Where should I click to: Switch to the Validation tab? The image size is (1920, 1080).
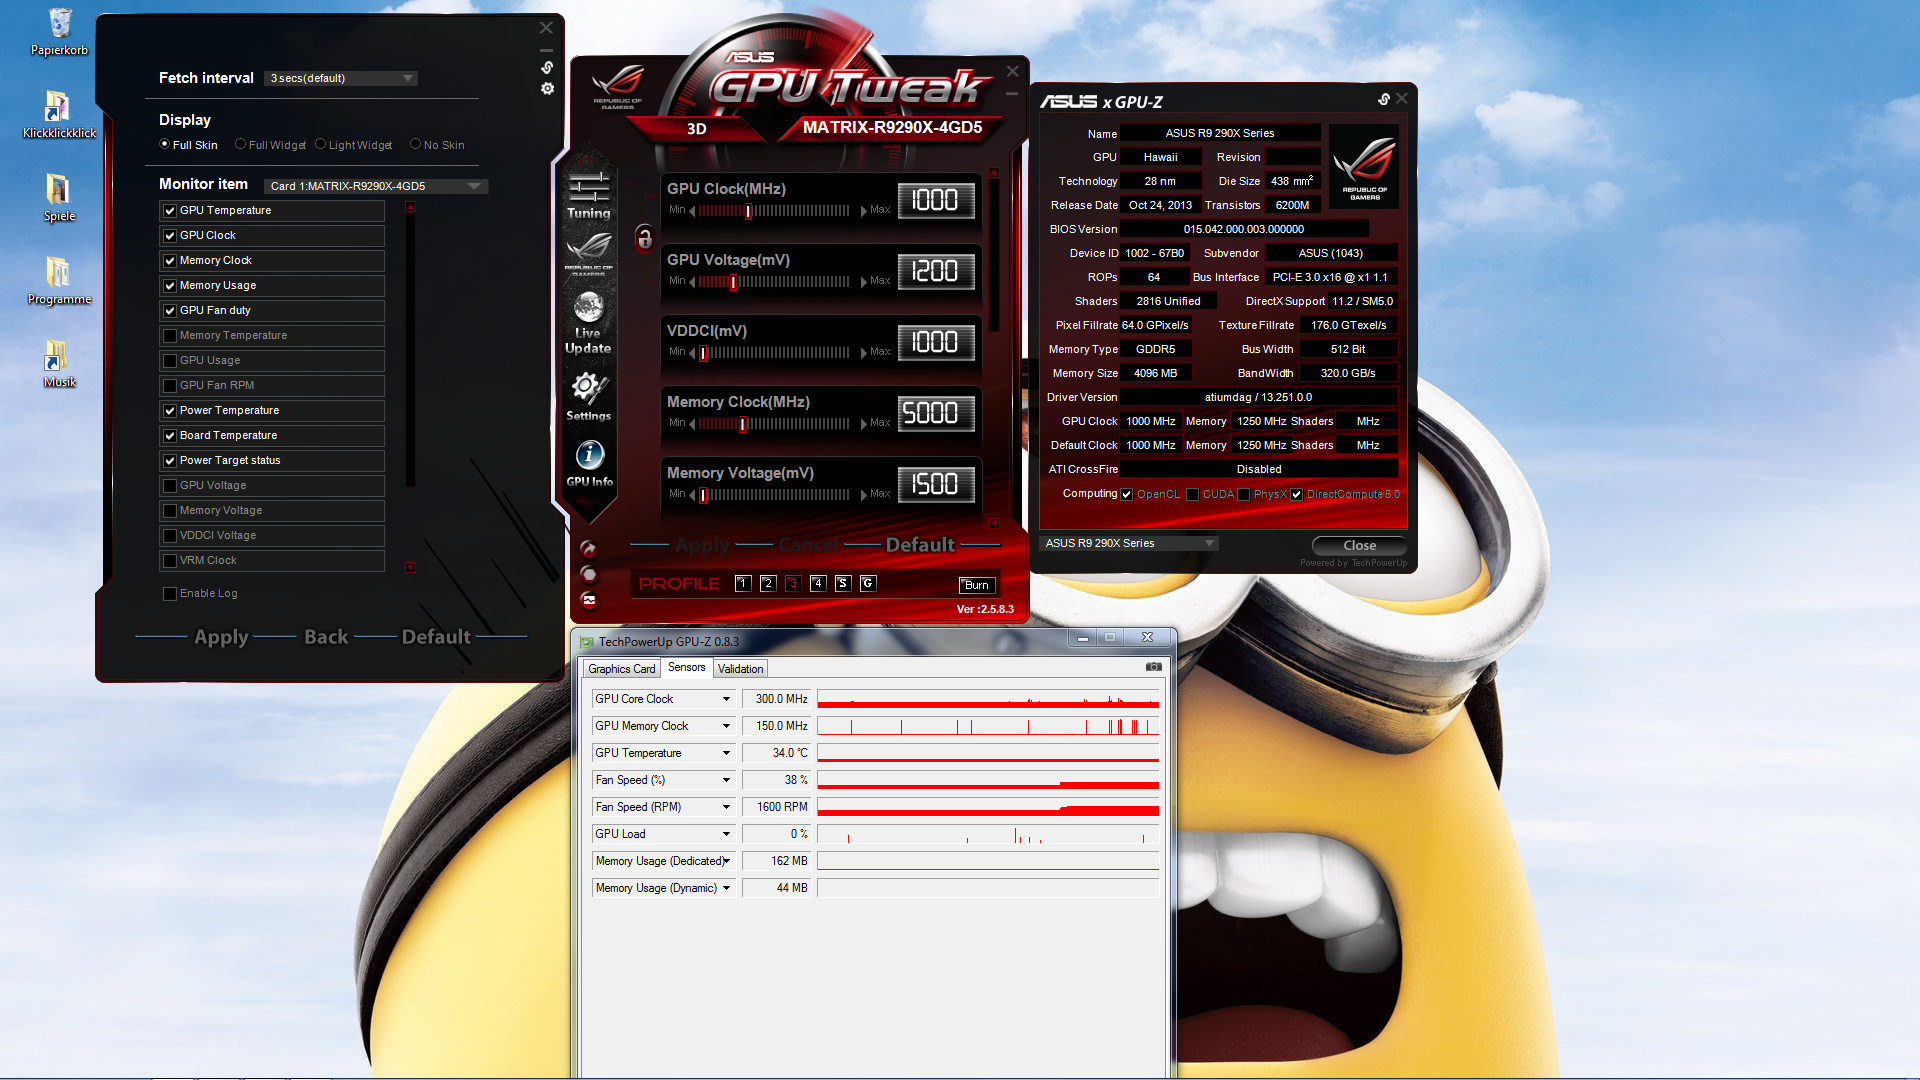pos(740,669)
